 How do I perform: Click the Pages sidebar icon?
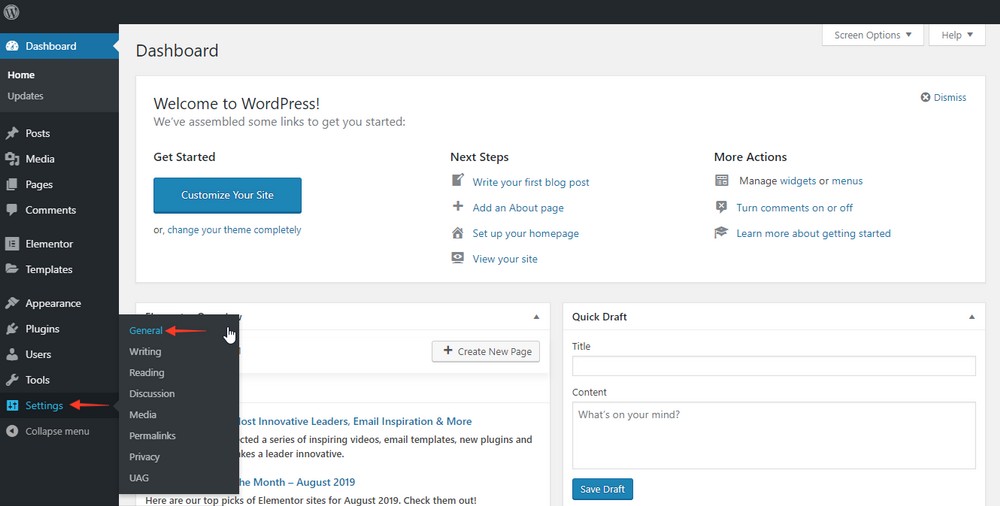click(11, 184)
